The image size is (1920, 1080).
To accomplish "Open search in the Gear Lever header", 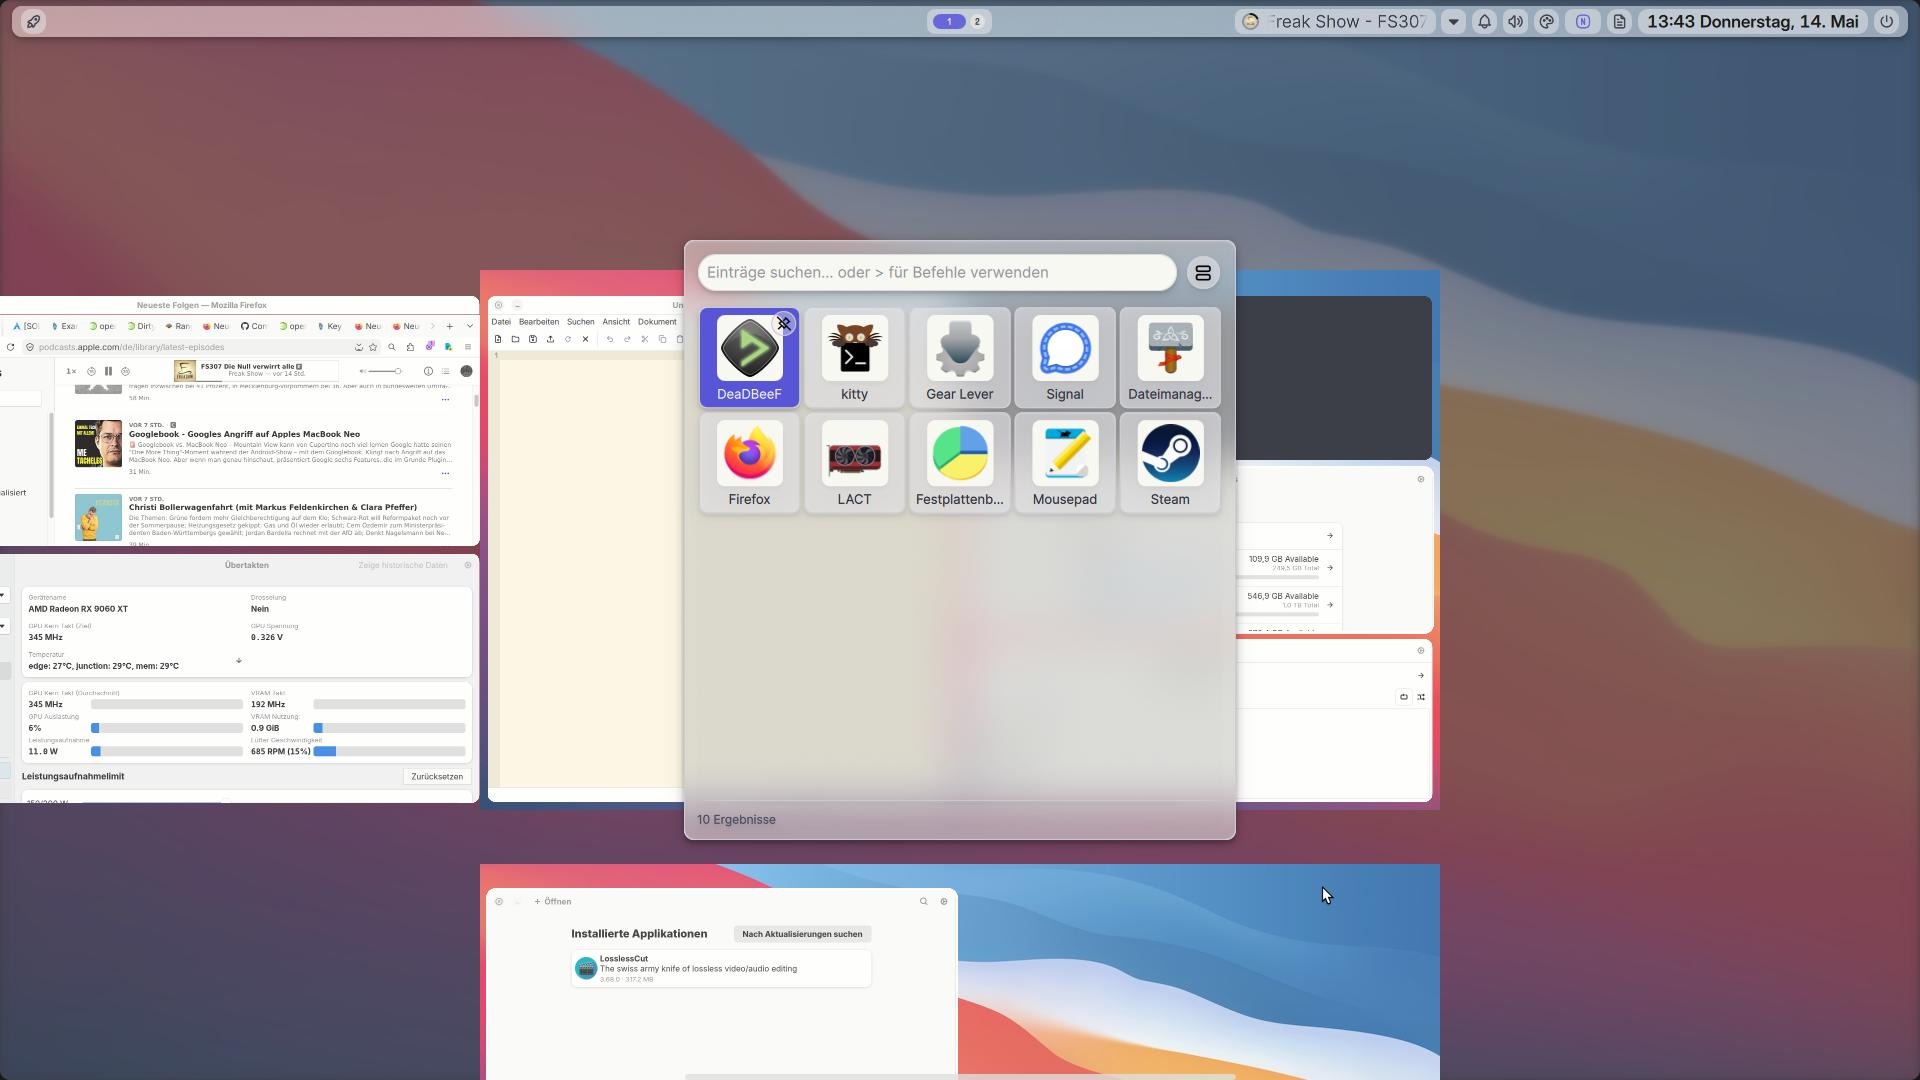I will pyautogui.click(x=924, y=902).
